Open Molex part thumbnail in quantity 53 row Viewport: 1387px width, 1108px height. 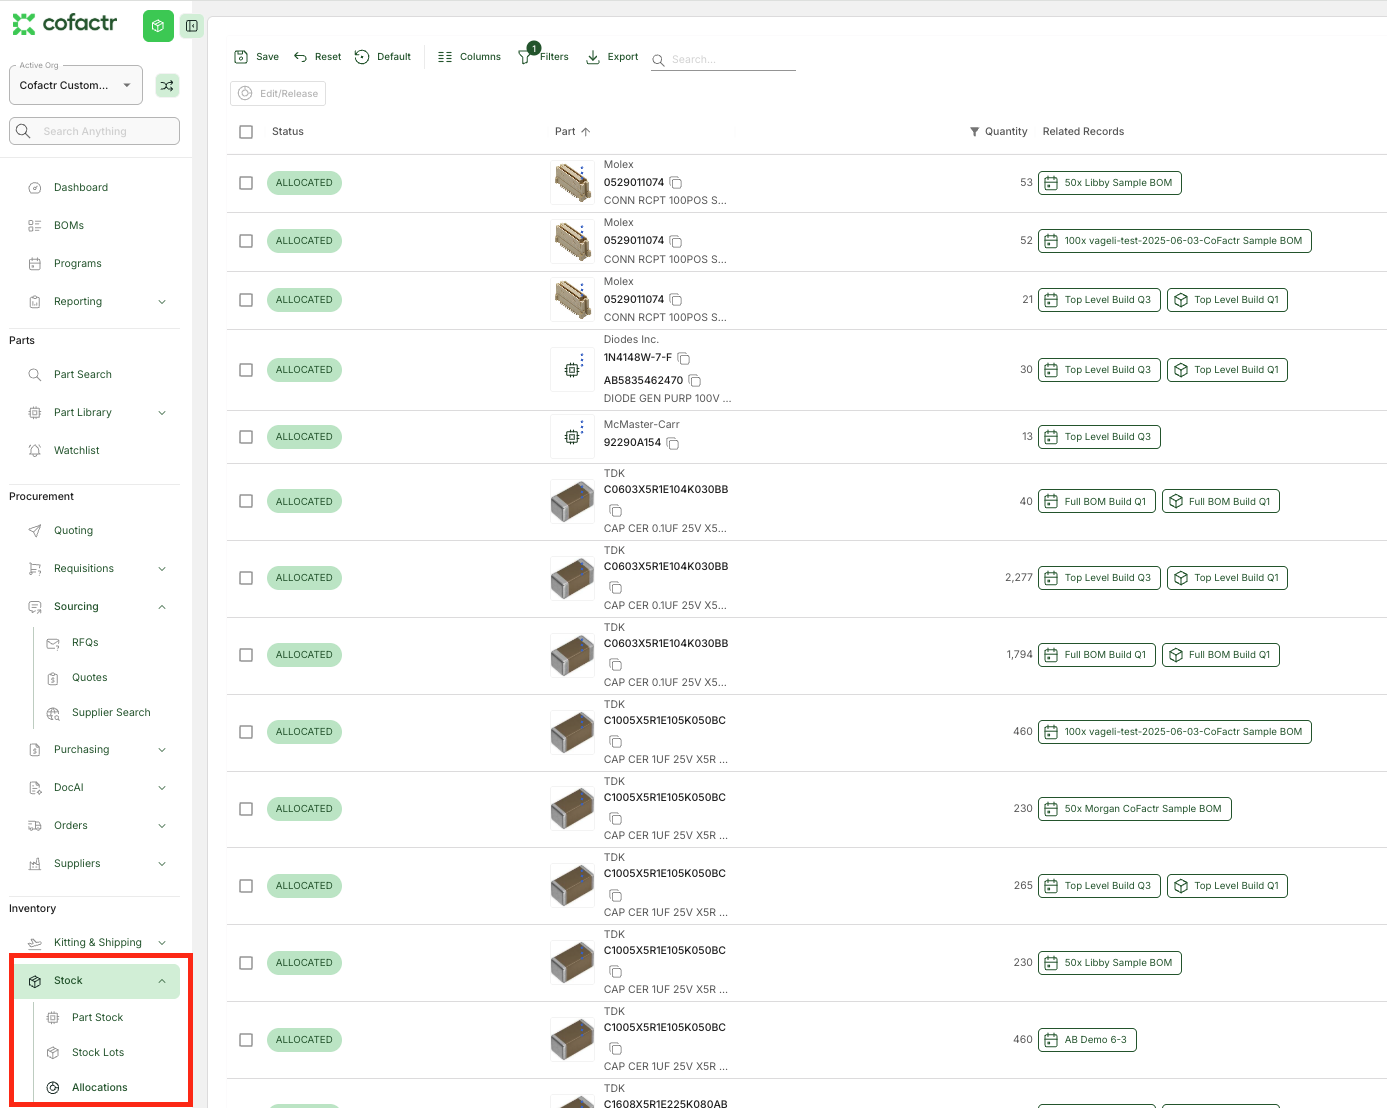(x=573, y=183)
